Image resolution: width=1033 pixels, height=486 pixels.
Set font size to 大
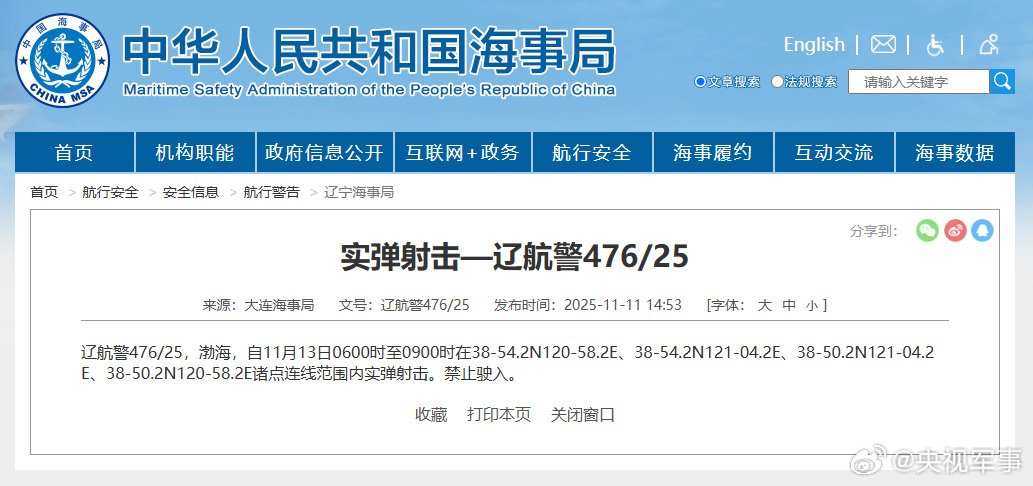[x=764, y=305]
